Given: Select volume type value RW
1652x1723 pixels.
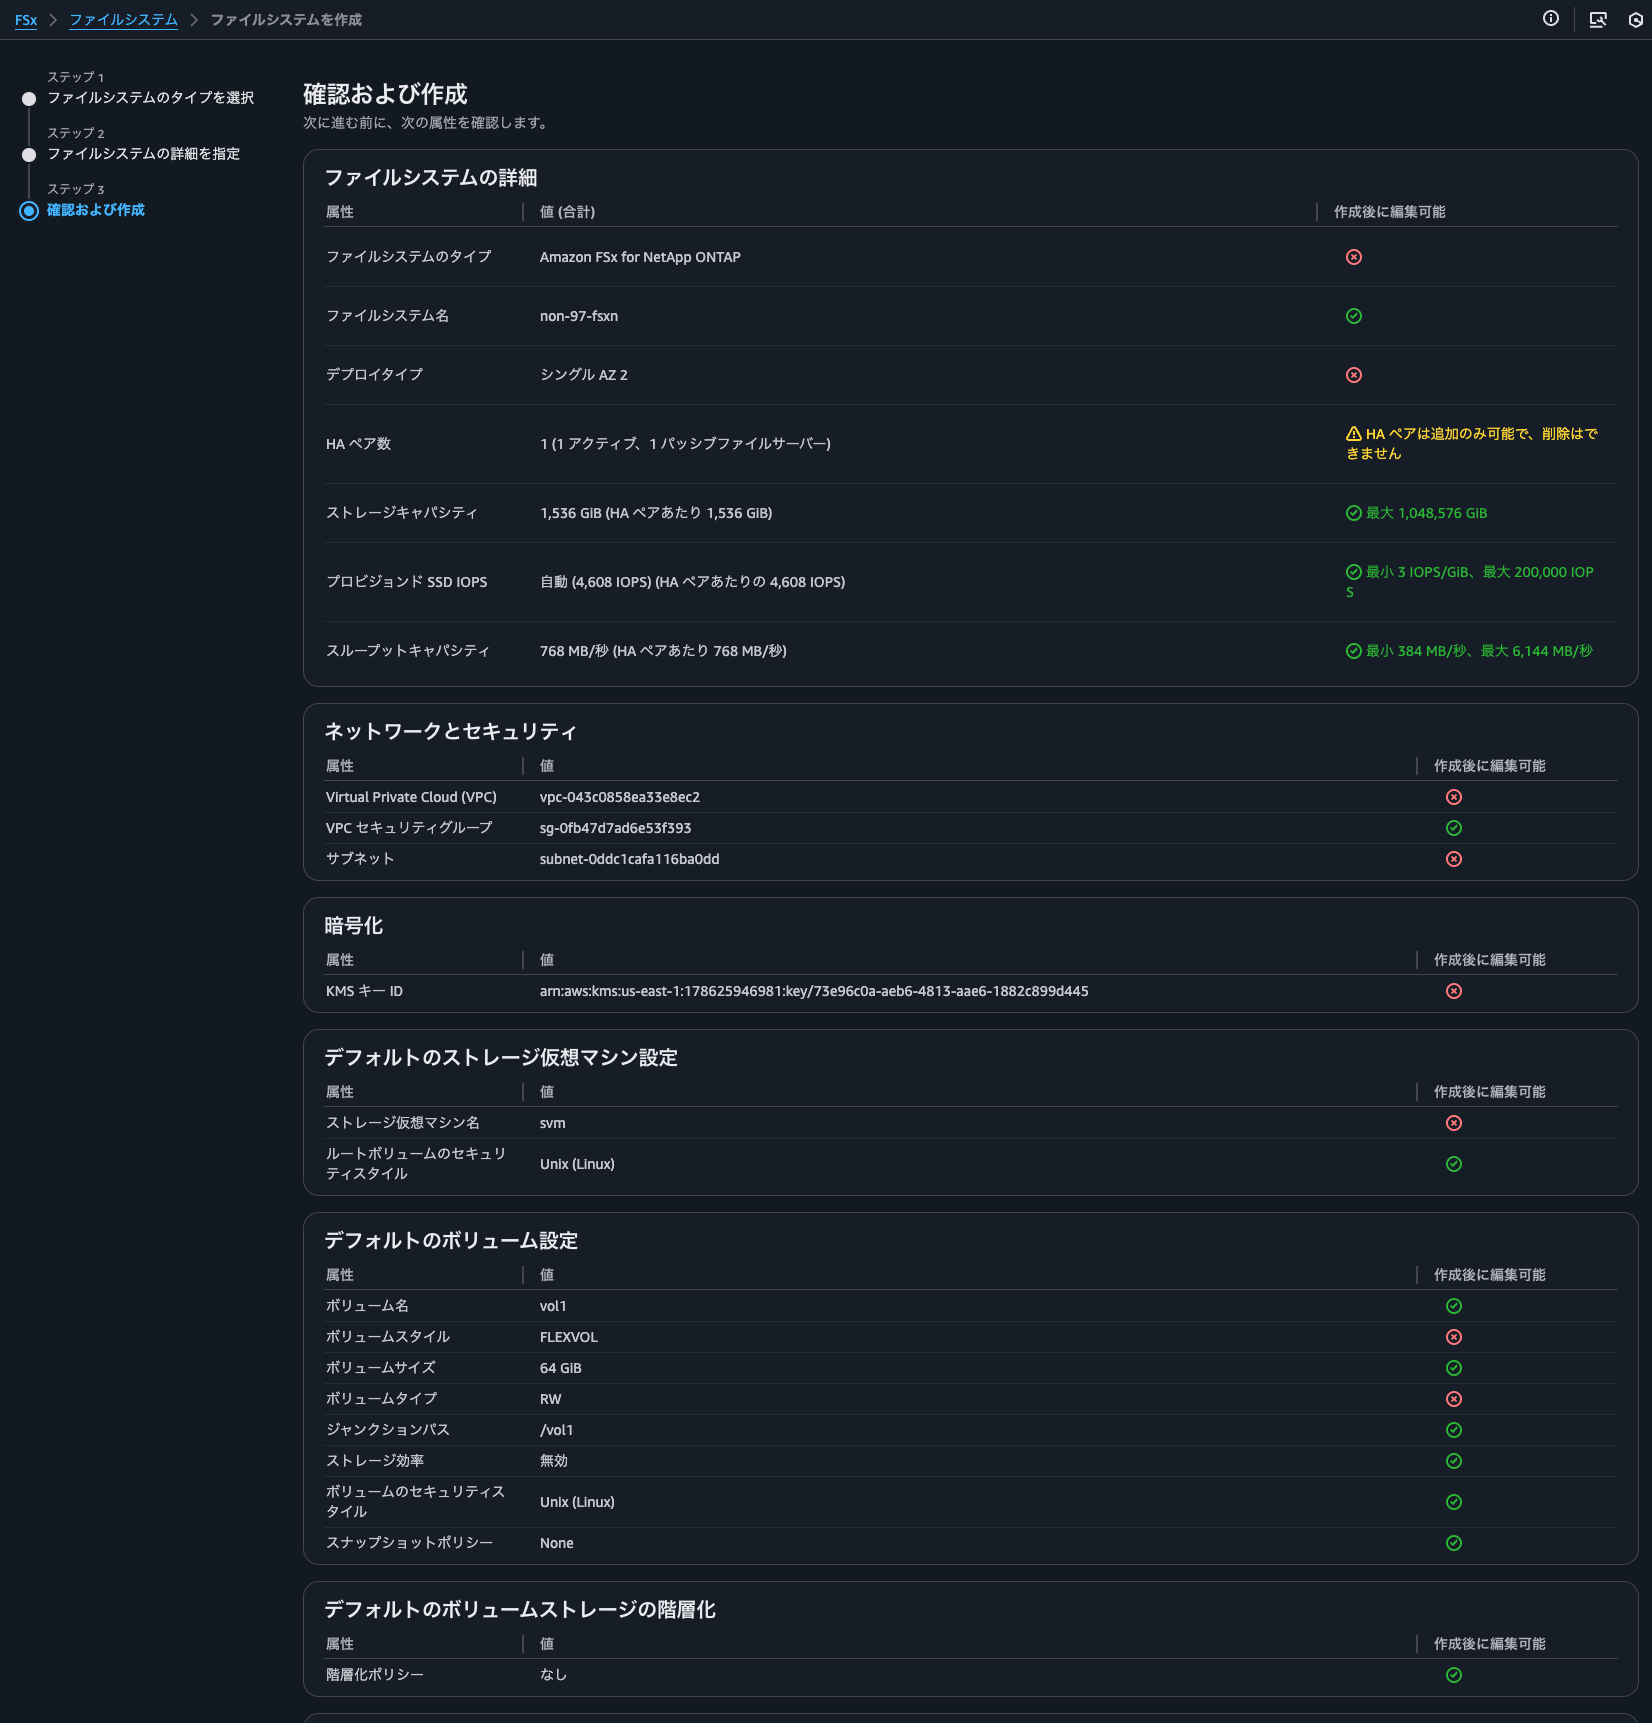Looking at the screenshot, I should coord(551,1399).
